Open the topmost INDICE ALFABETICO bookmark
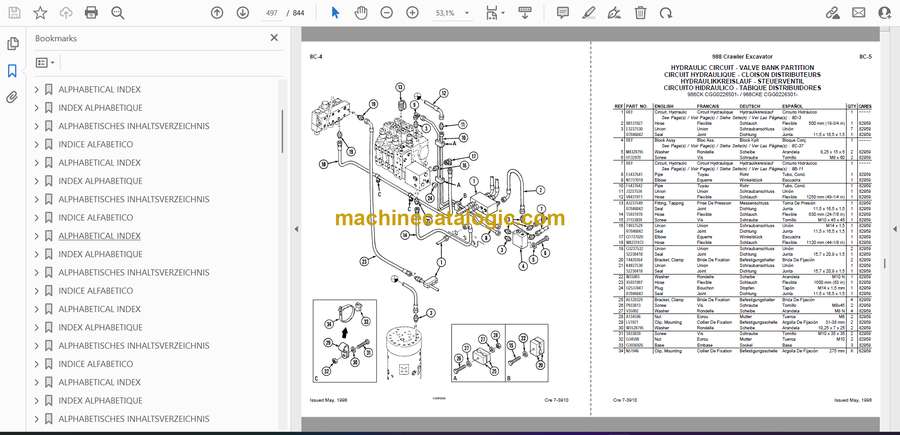Viewport: 900px width, 435px height. click(96, 145)
